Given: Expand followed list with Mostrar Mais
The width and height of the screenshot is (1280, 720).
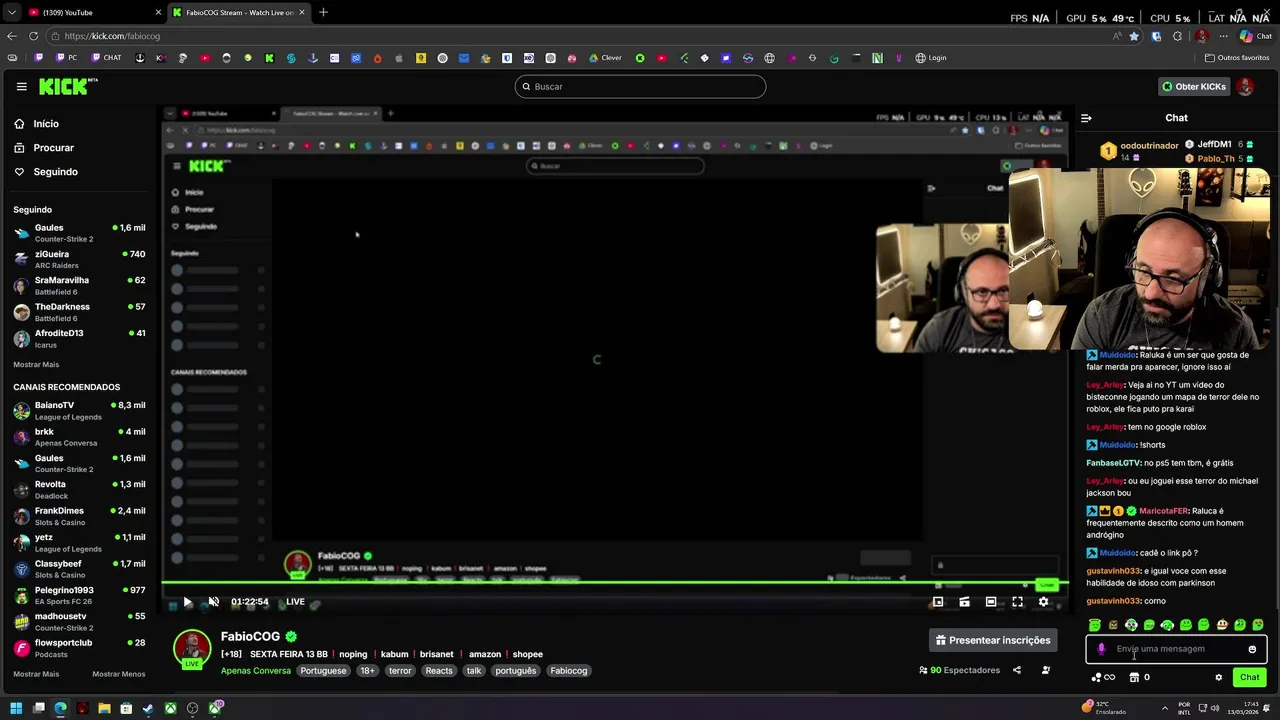Looking at the screenshot, I should coord(36,365).
